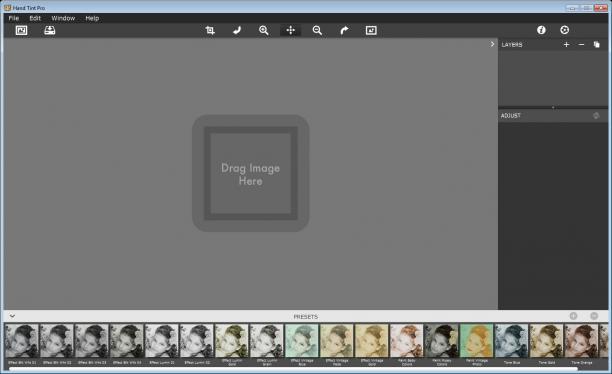Open the File menu
Screen dimensions: 612x374
[14, 18]
